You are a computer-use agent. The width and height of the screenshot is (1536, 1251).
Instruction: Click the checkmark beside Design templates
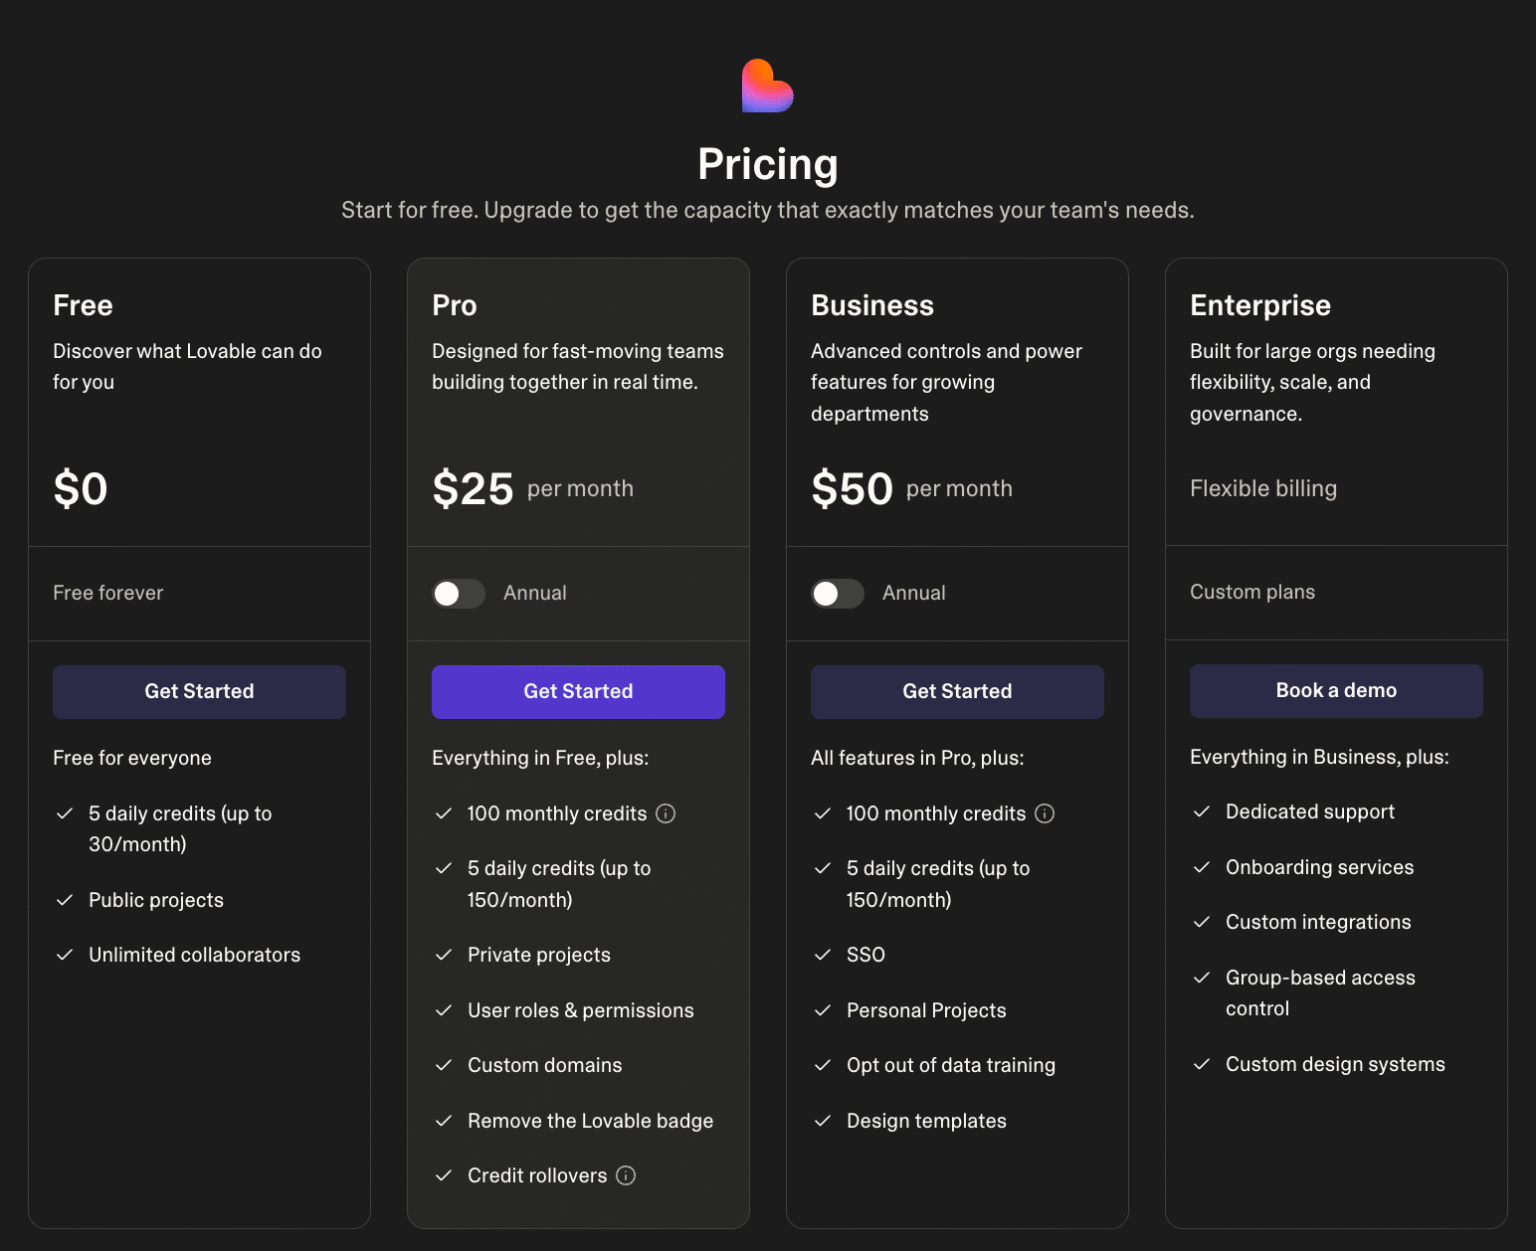tap(824, 1120)
